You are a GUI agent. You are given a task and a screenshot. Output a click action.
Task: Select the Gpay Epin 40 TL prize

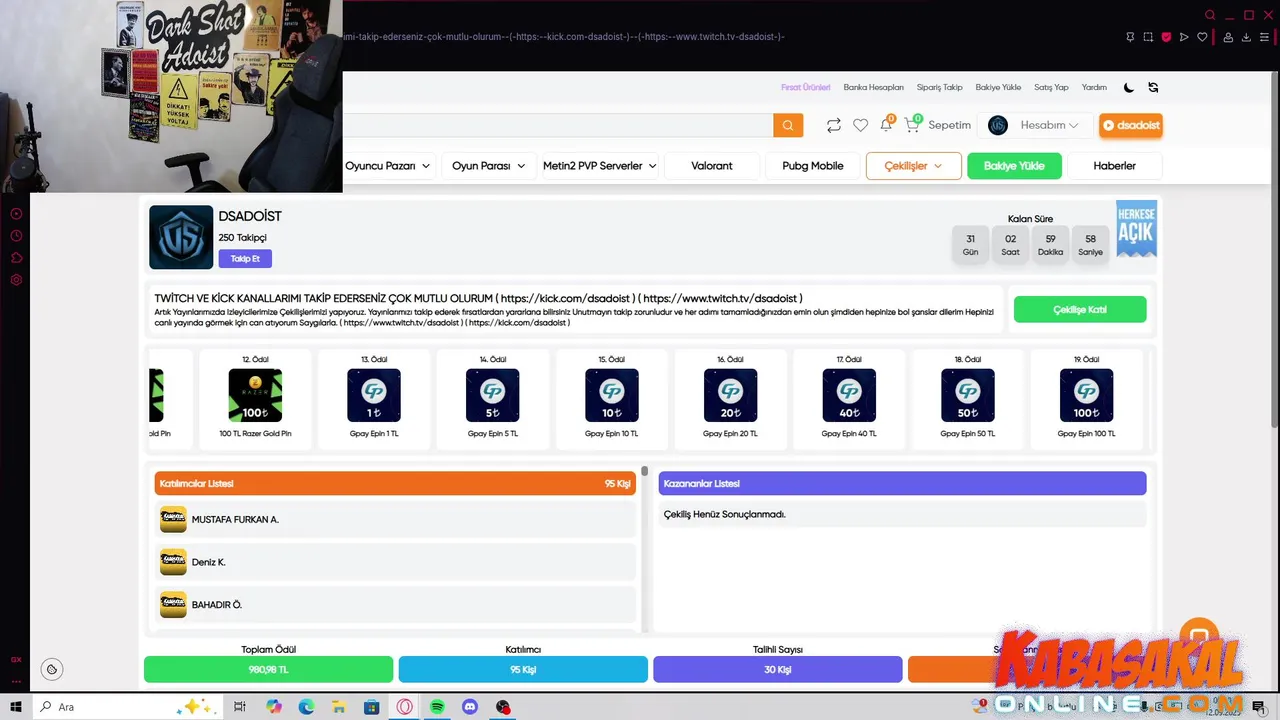pyautogui.click(x=849, y=399)
